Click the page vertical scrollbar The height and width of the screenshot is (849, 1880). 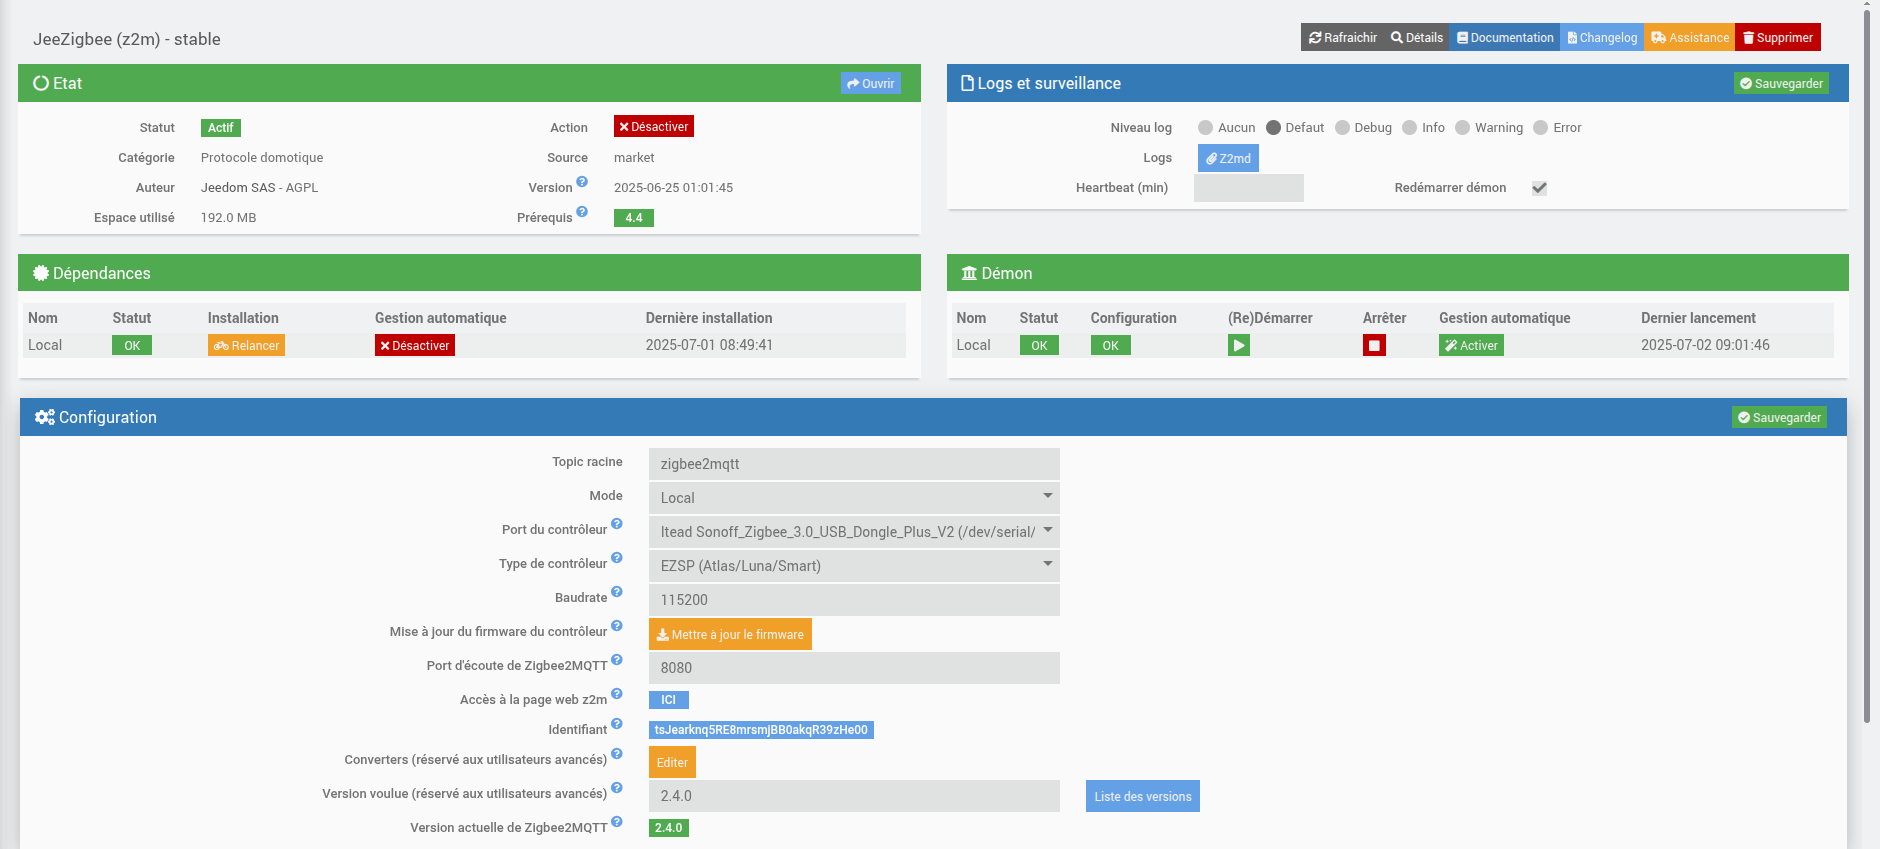(1866, 400)
